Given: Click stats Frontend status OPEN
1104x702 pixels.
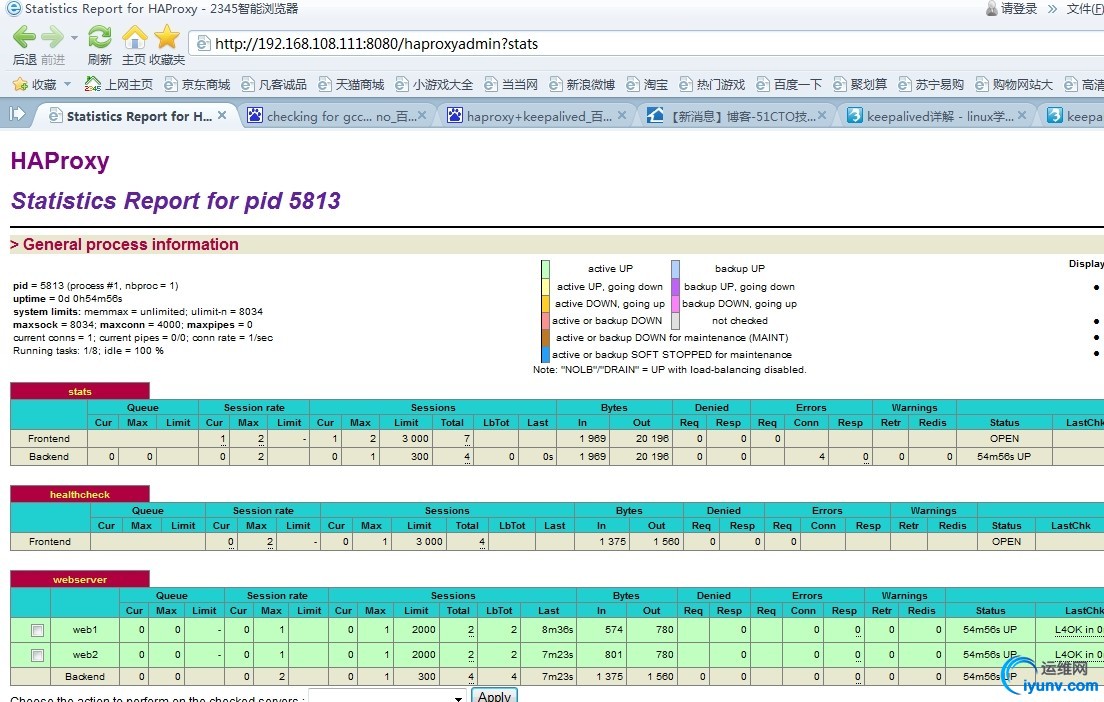Looking at the screenshot, I should tap(1004, 438).
